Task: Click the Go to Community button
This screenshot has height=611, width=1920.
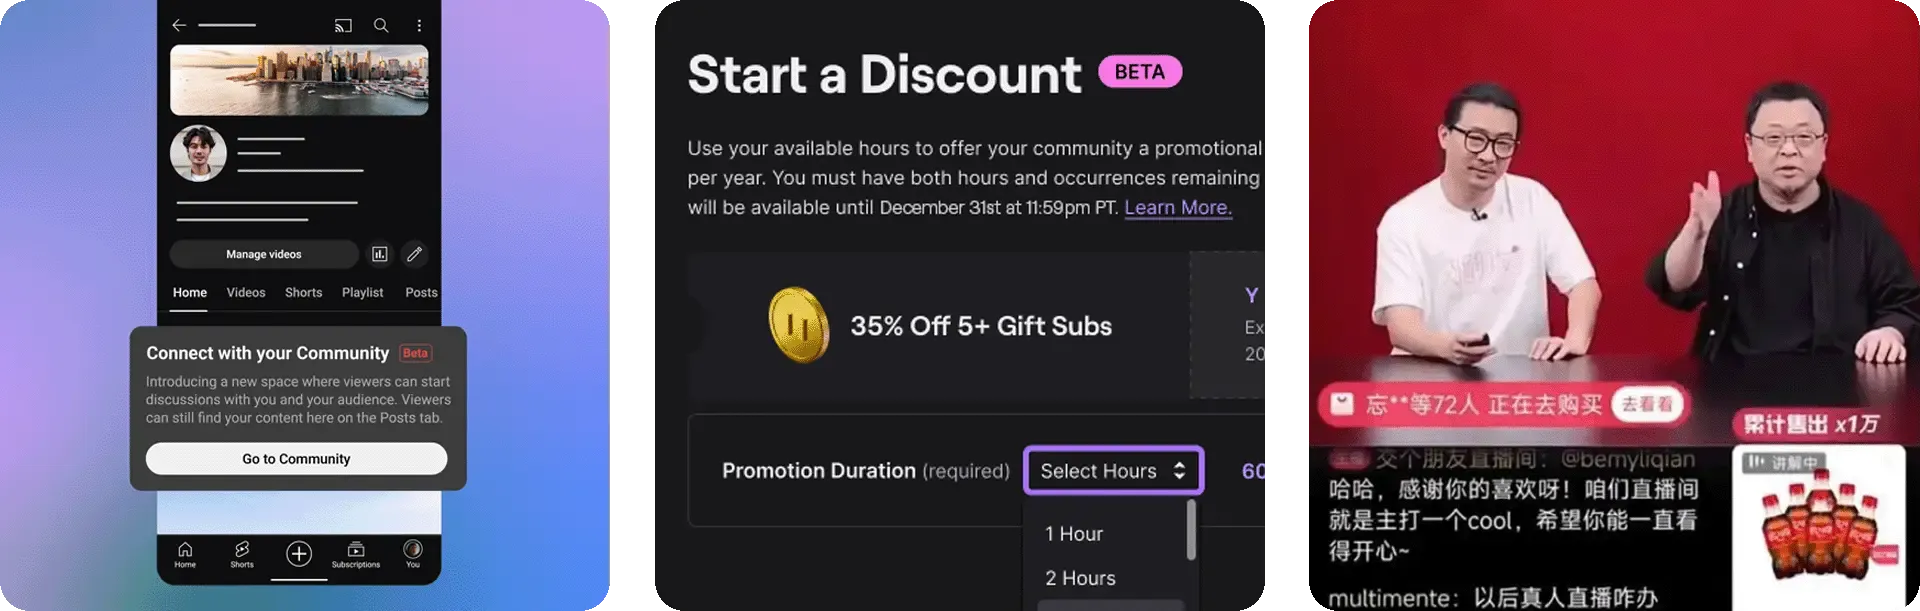Action: 296,459
